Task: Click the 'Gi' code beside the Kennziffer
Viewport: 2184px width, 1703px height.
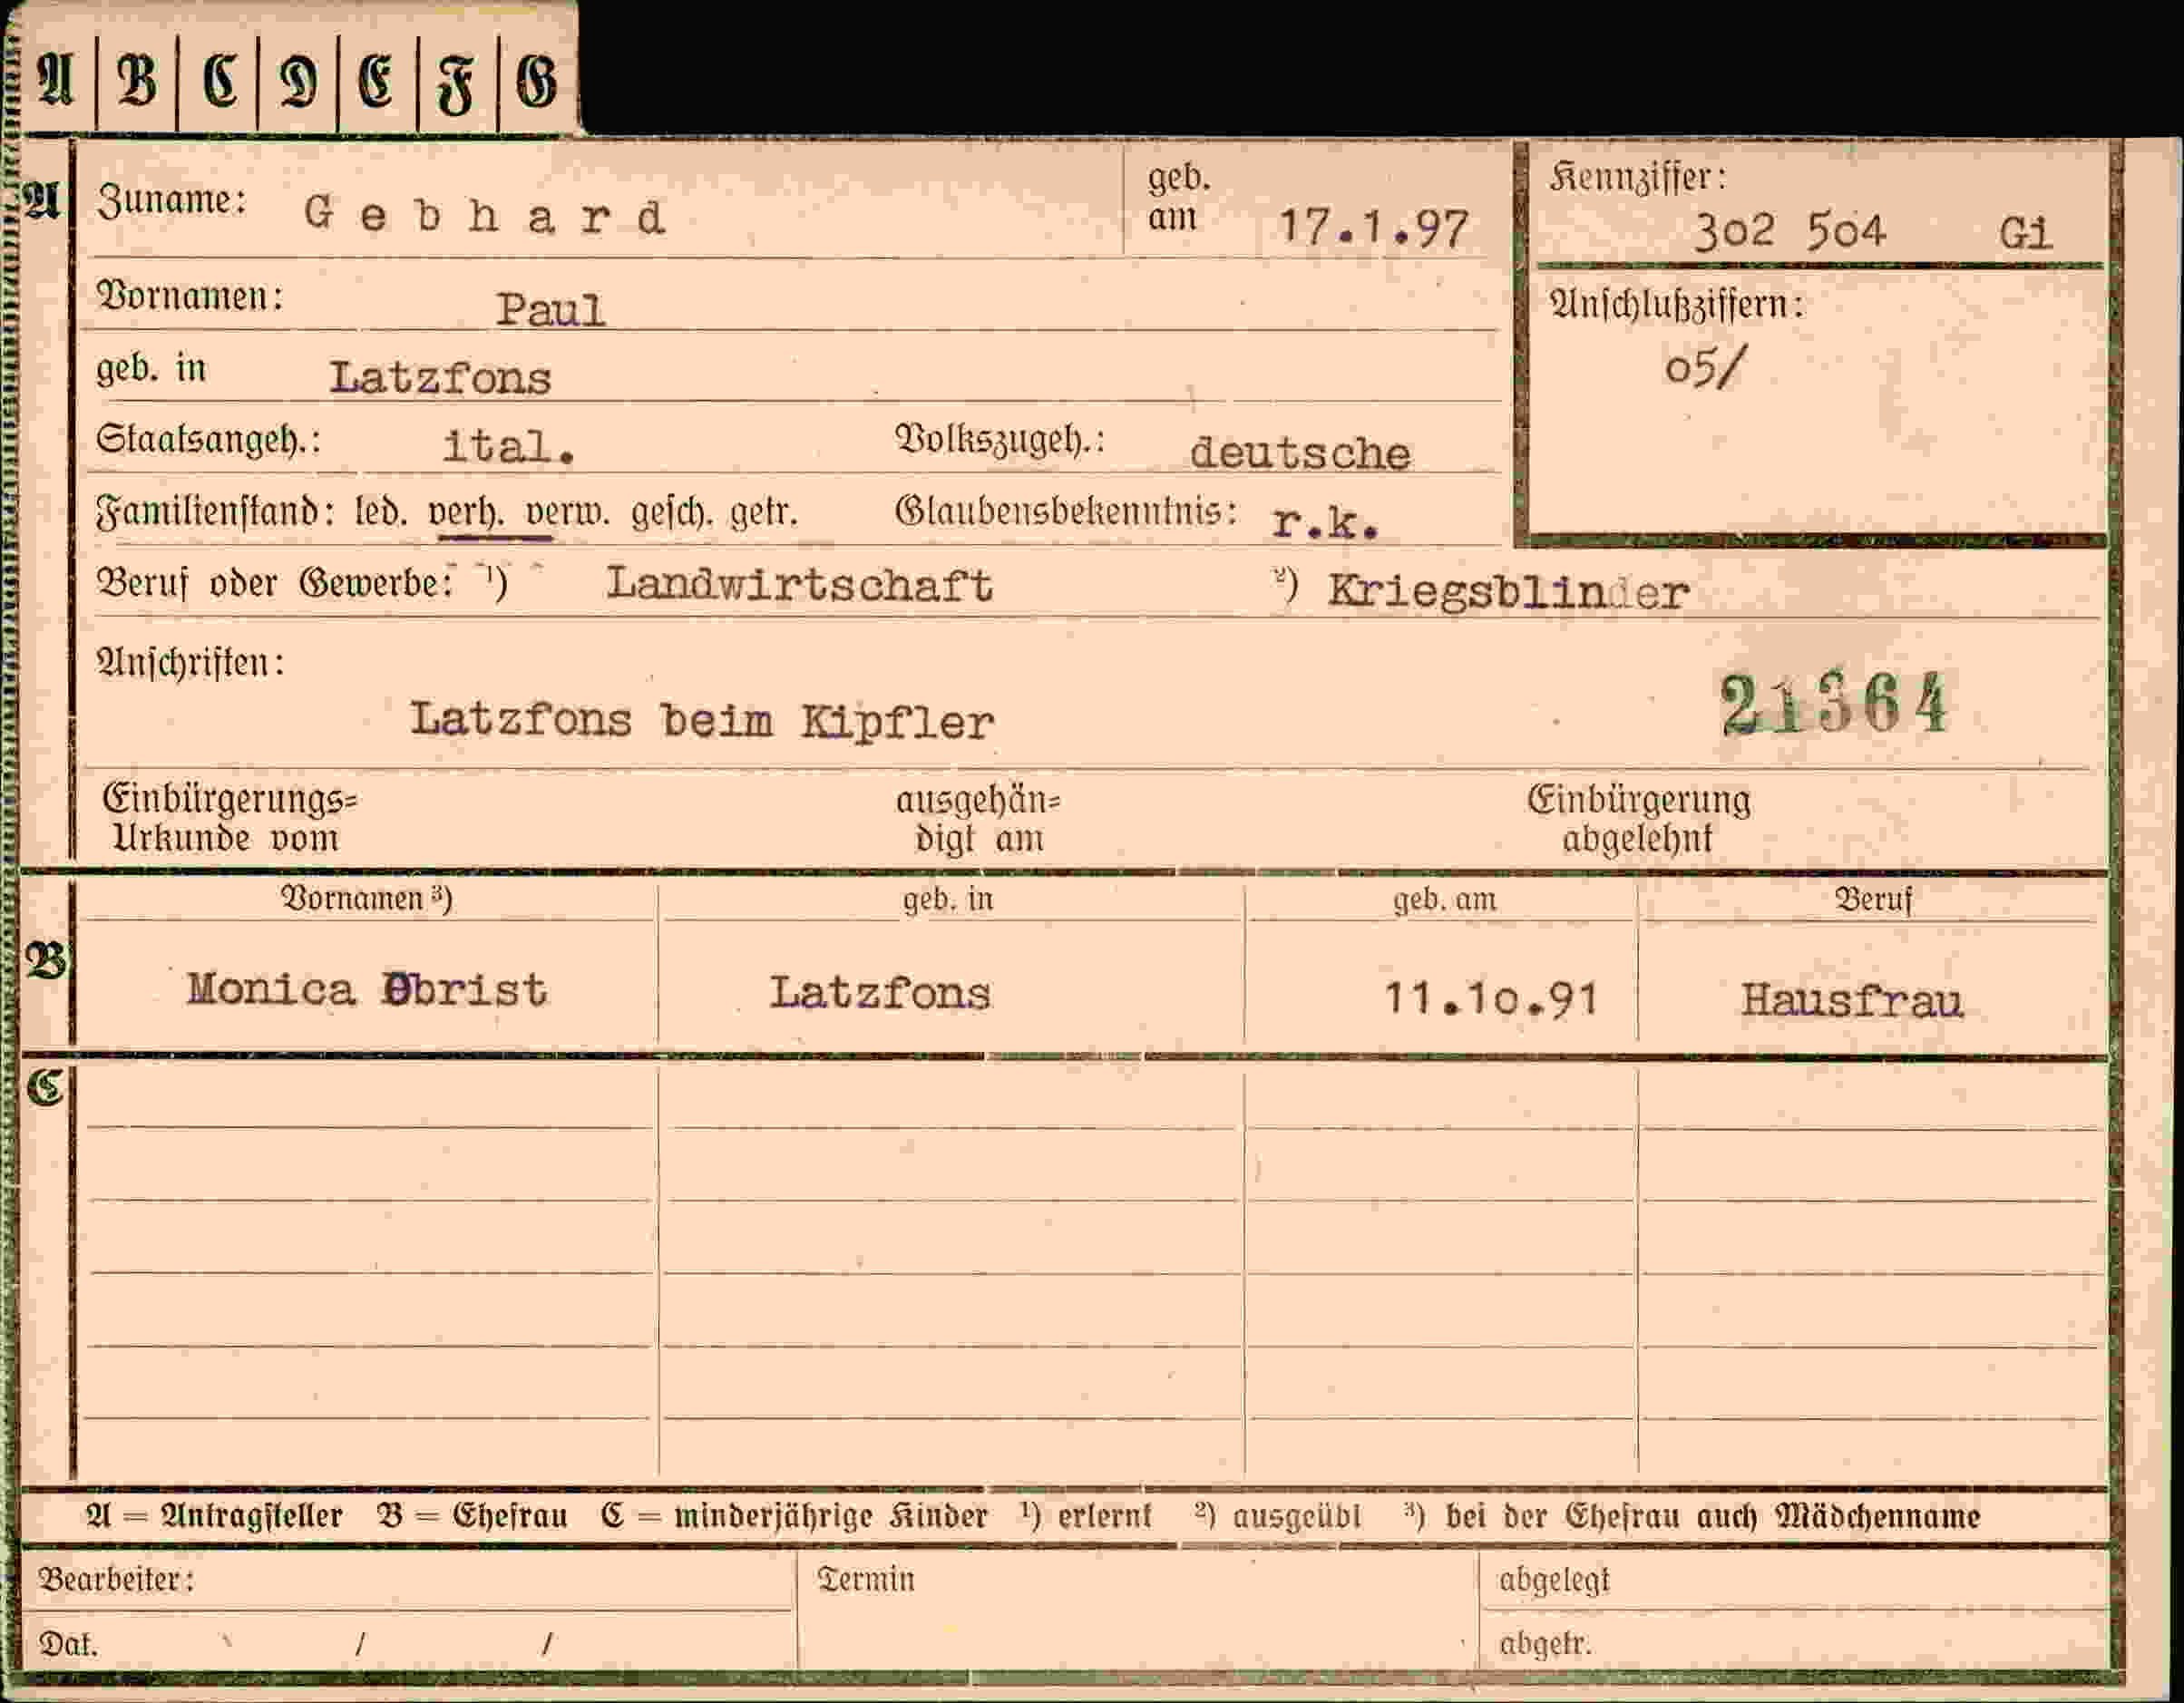Action: coord(2026,234)
